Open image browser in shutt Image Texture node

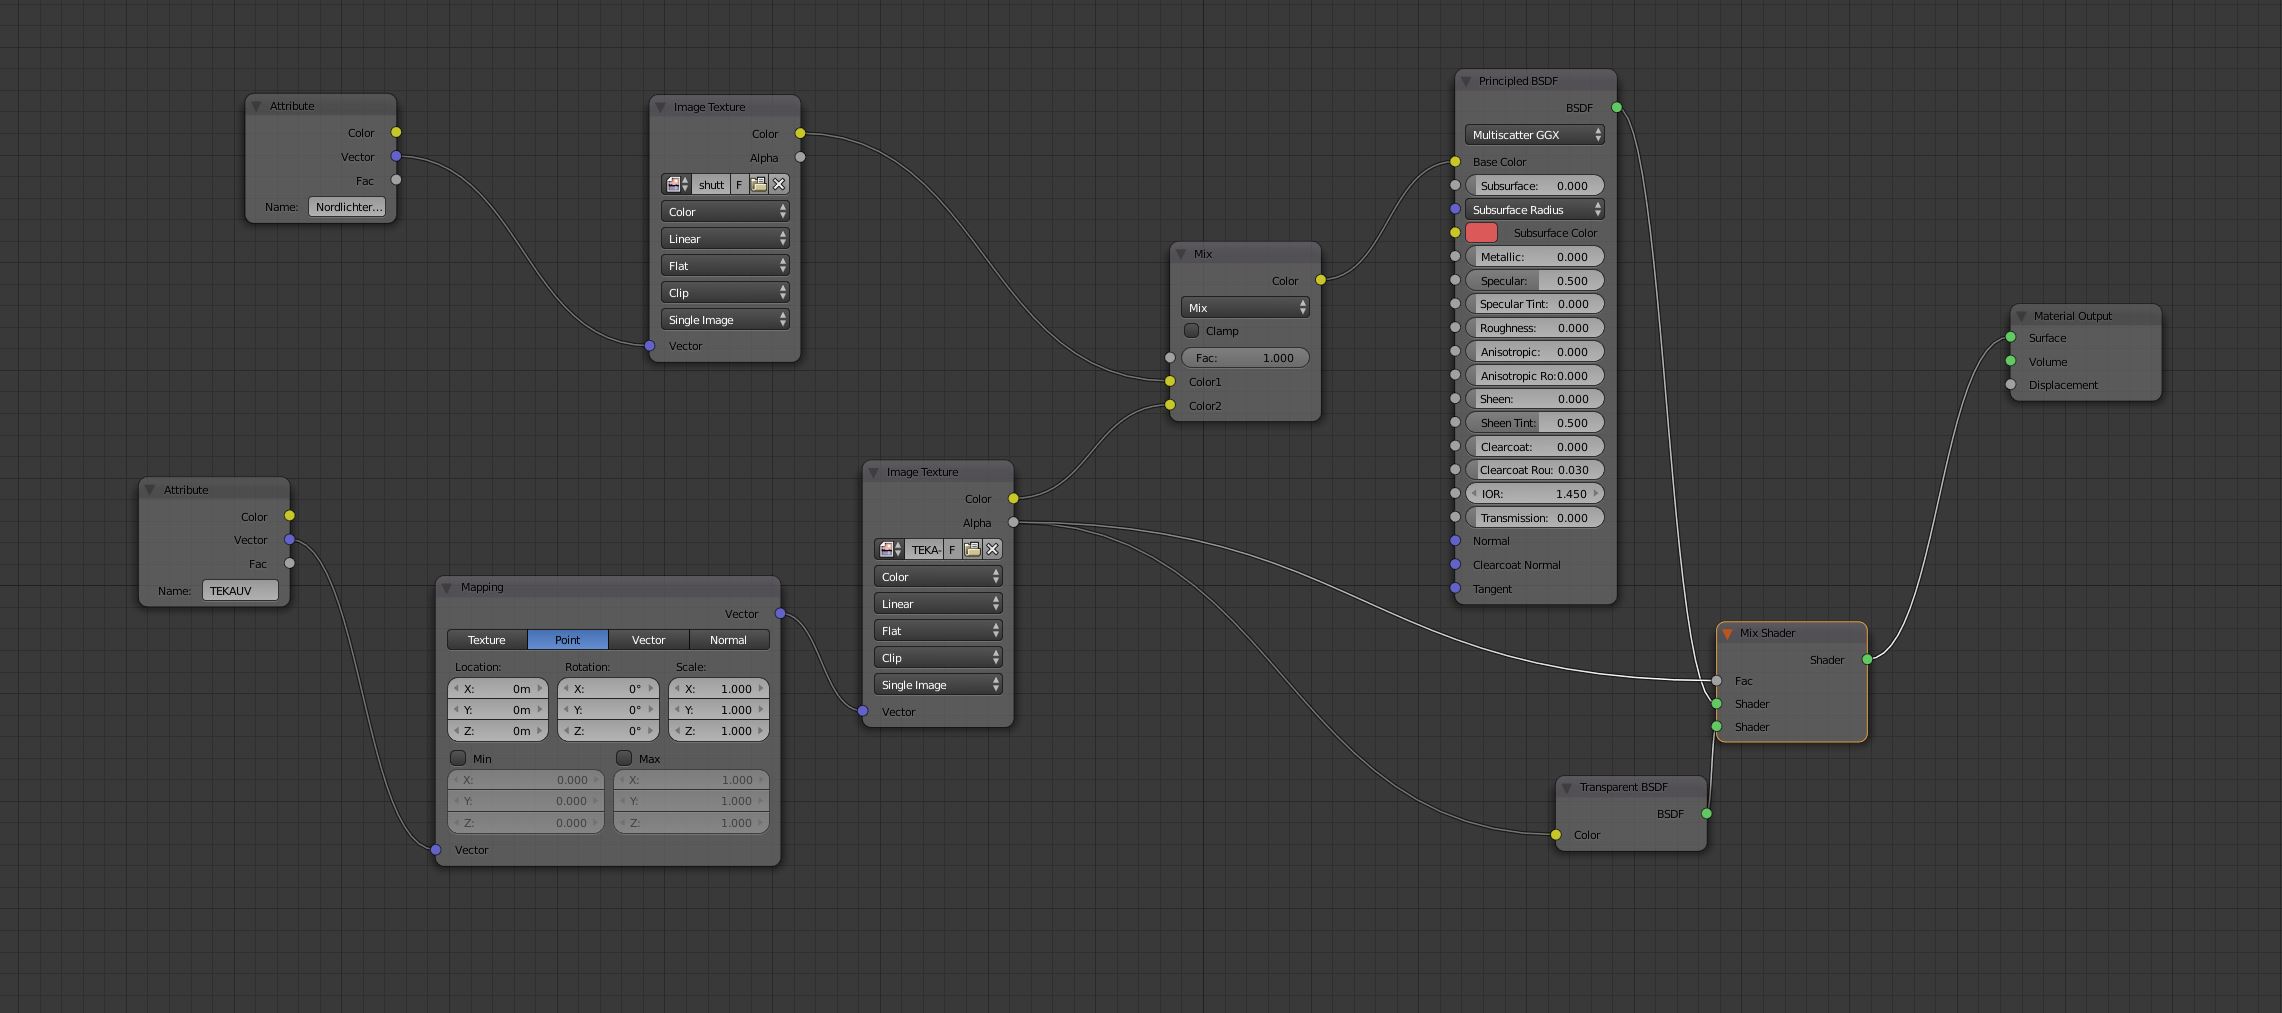[677, 184]
